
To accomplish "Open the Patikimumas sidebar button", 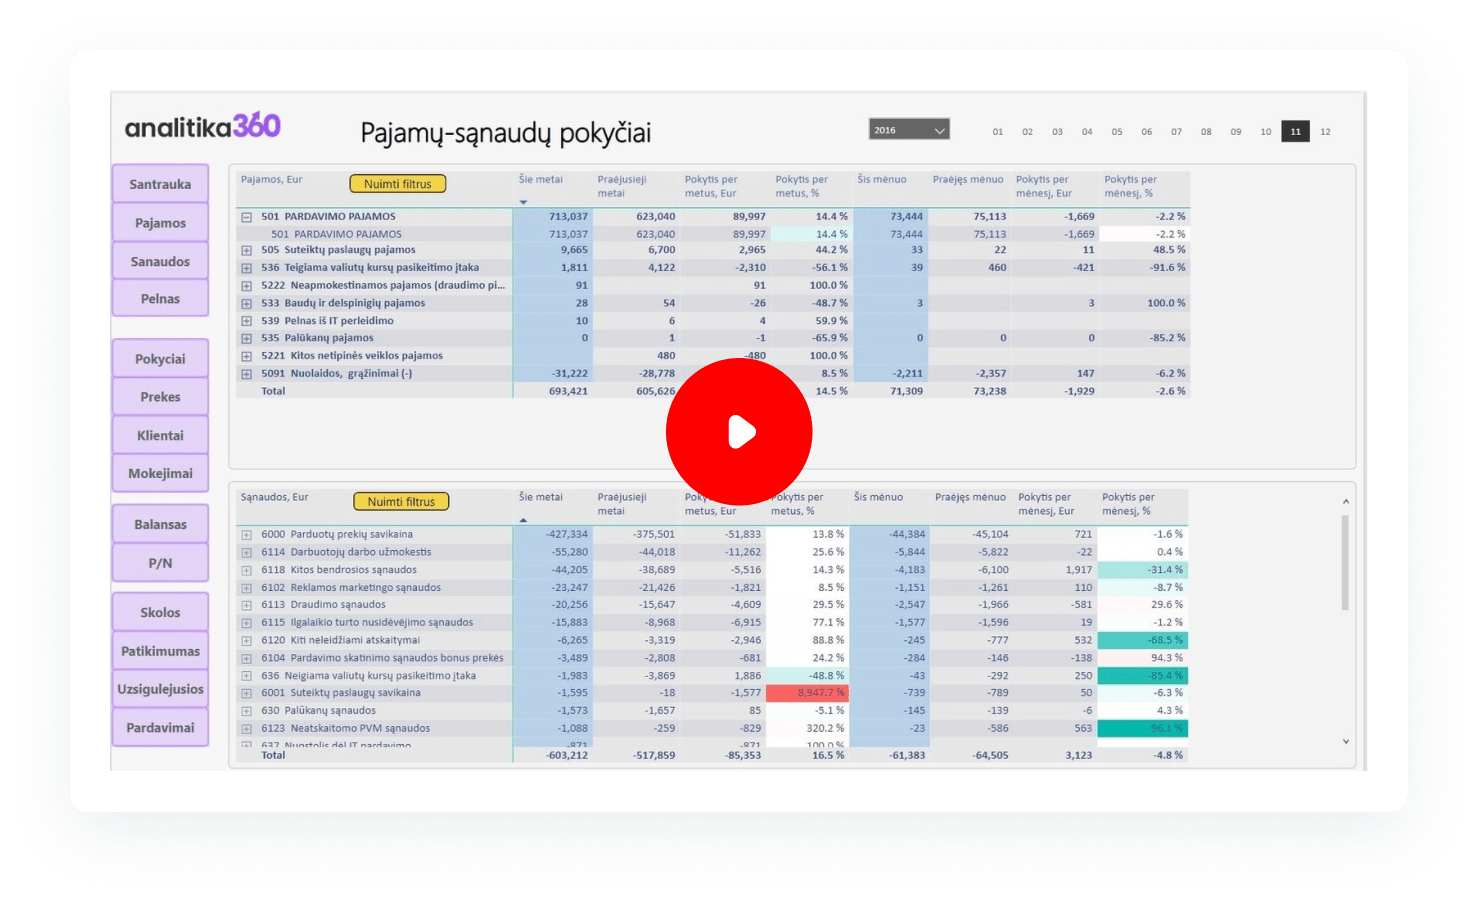I will 160,651.
